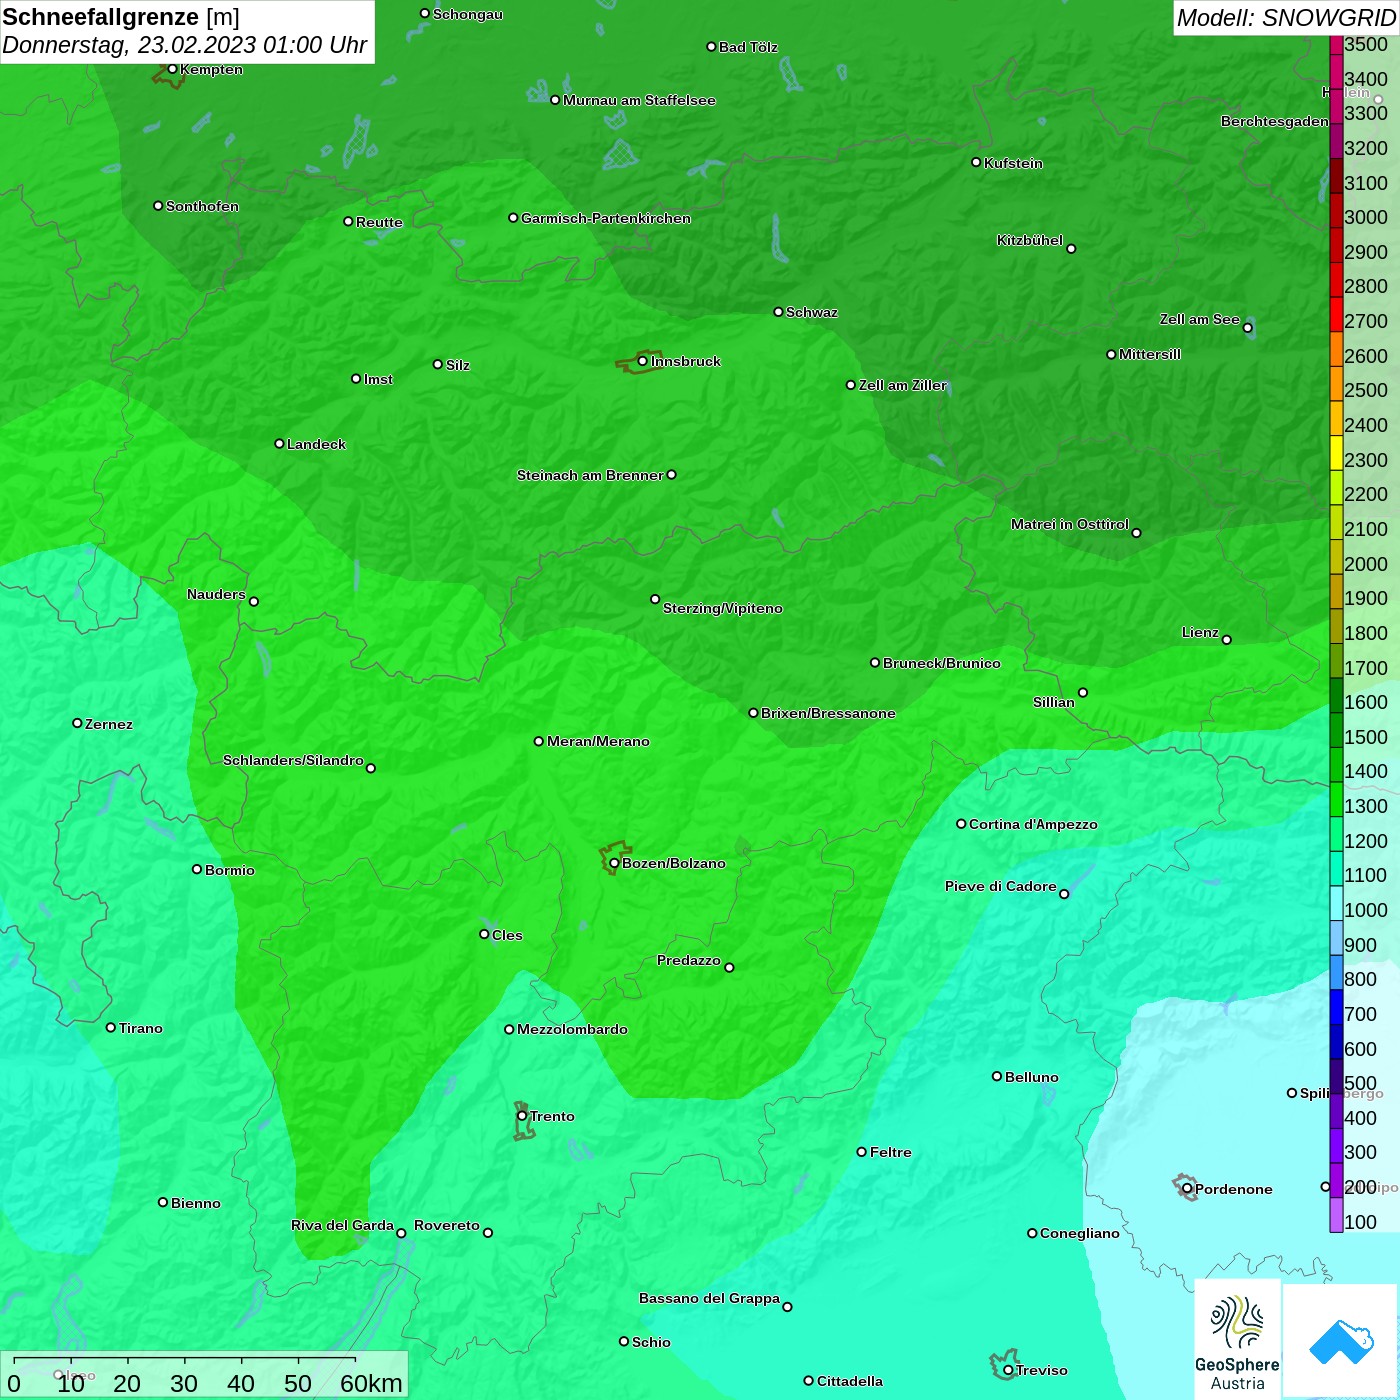Click the Steinach am Brenner label

tap(590, 475)
